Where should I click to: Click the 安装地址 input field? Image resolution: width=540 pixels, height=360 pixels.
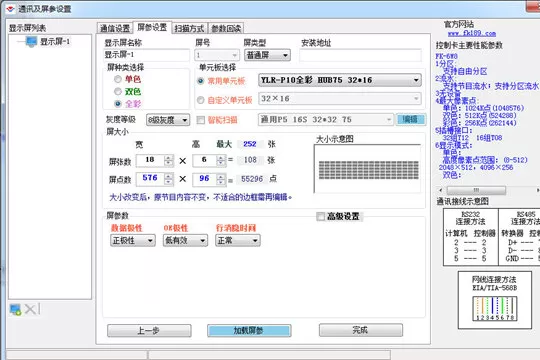click(360, 55)
